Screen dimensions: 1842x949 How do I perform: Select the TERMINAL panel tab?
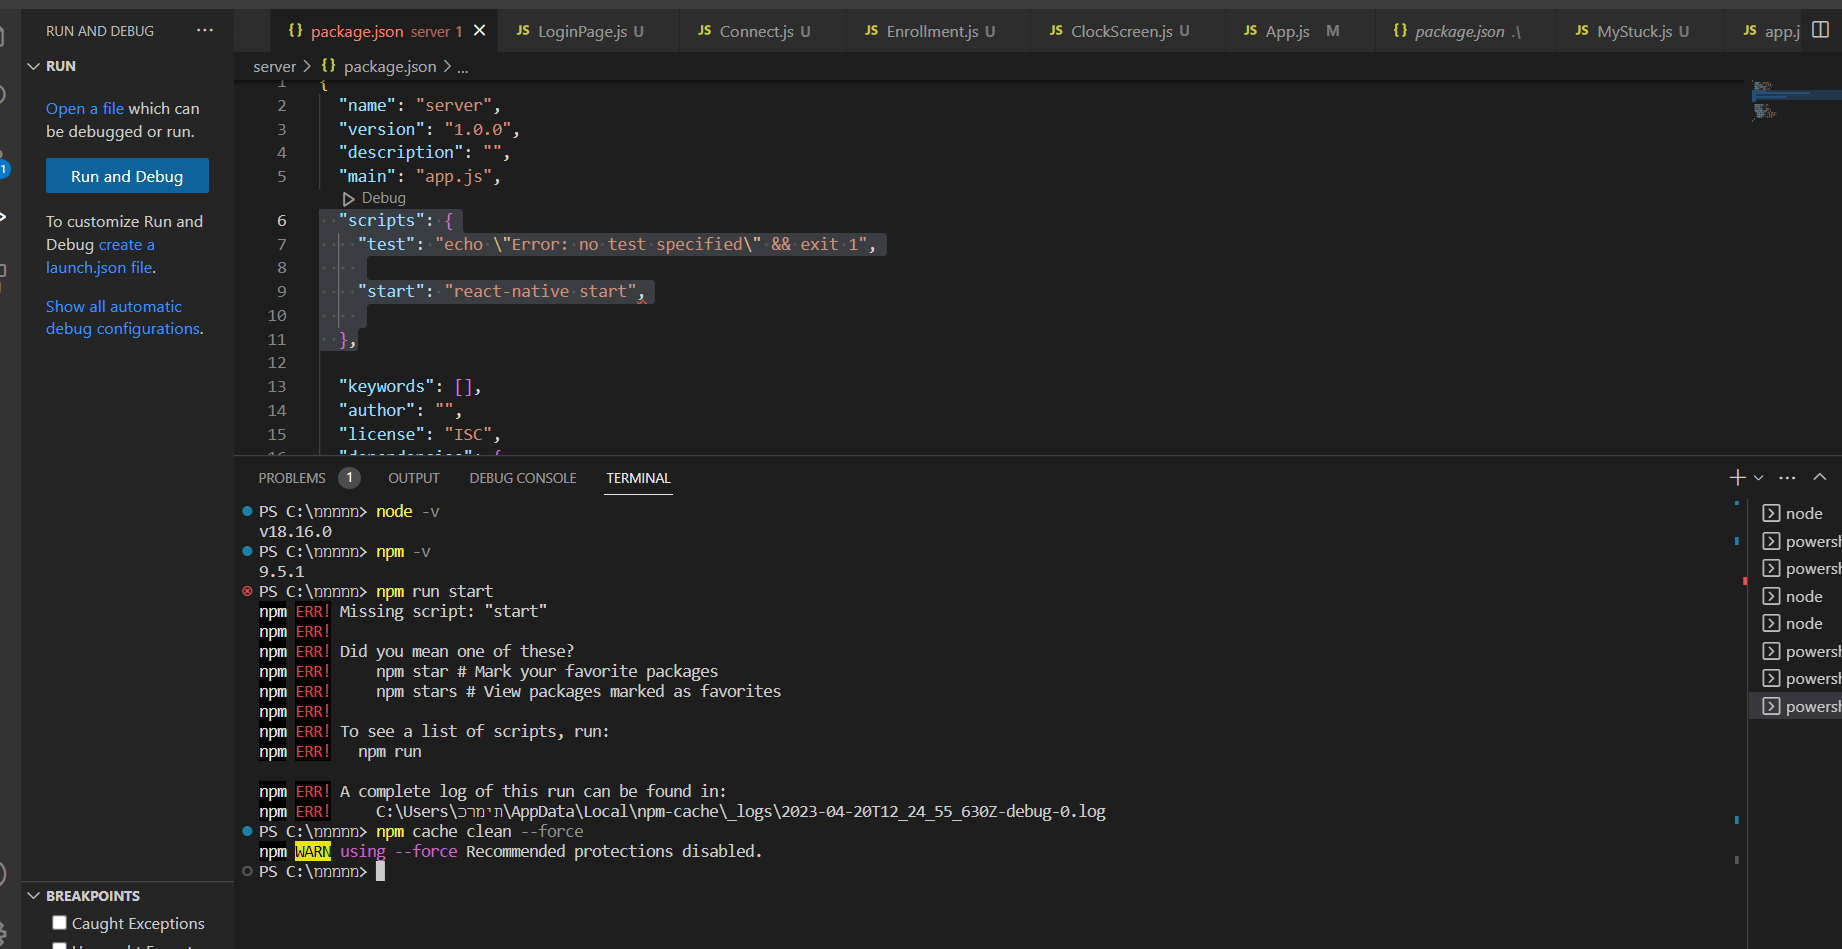638,478
